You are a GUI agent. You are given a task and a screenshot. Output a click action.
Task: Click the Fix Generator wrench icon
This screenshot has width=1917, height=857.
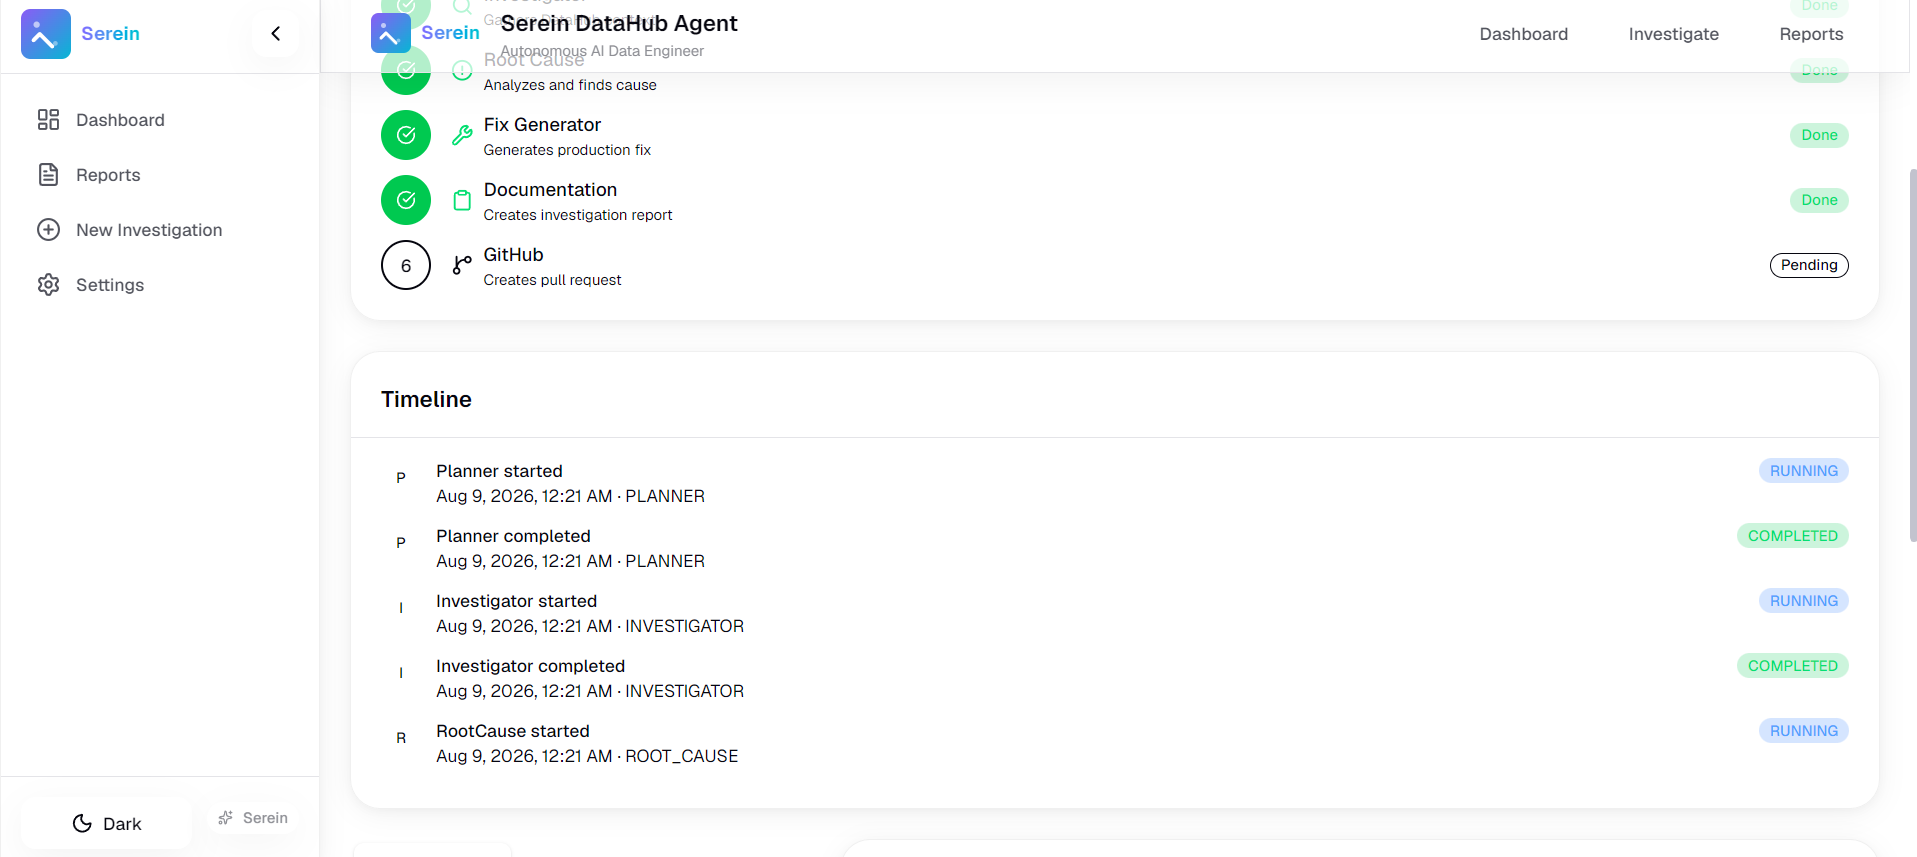[462, 135]
